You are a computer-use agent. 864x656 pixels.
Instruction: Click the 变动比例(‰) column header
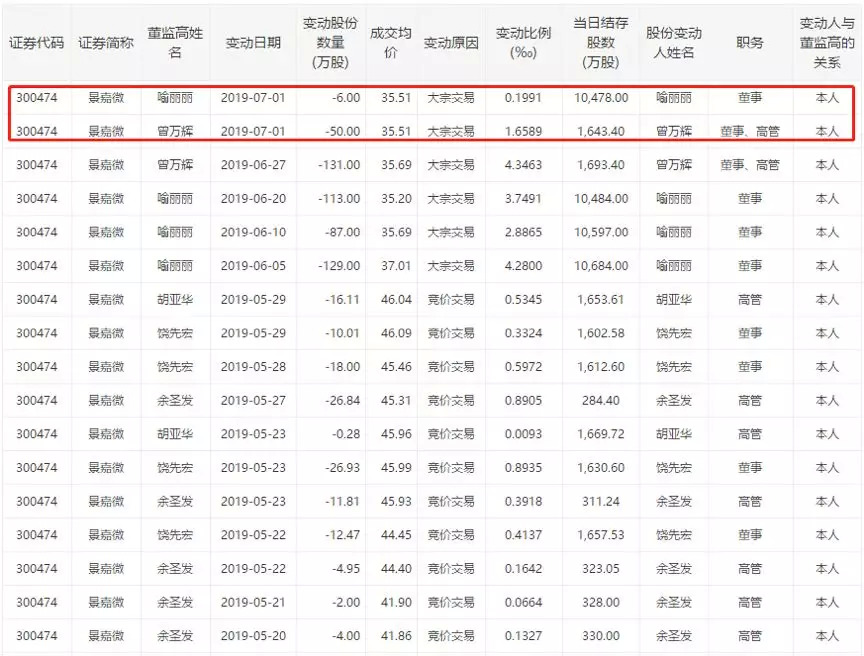[x=524, y=43]
